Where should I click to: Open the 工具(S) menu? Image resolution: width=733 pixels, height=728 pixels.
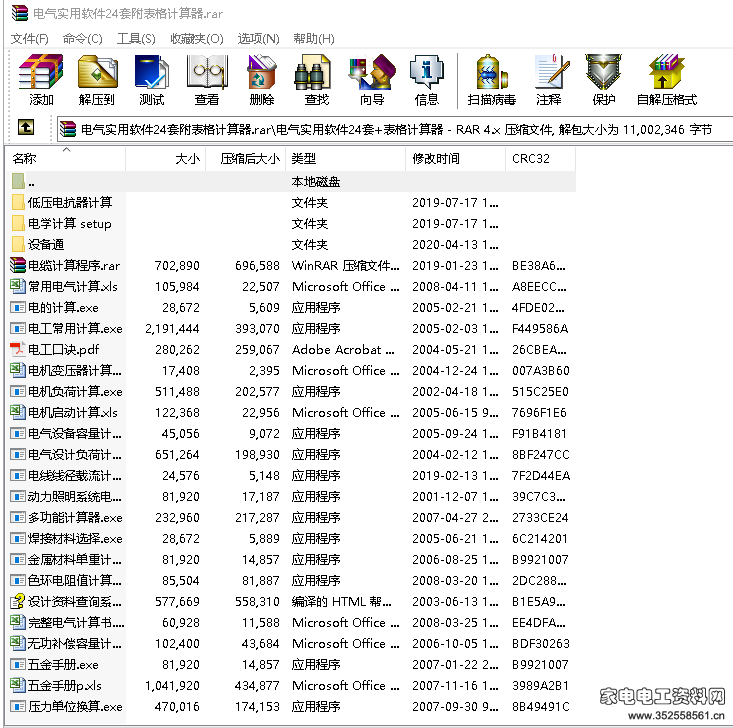[x=136, y=38]
